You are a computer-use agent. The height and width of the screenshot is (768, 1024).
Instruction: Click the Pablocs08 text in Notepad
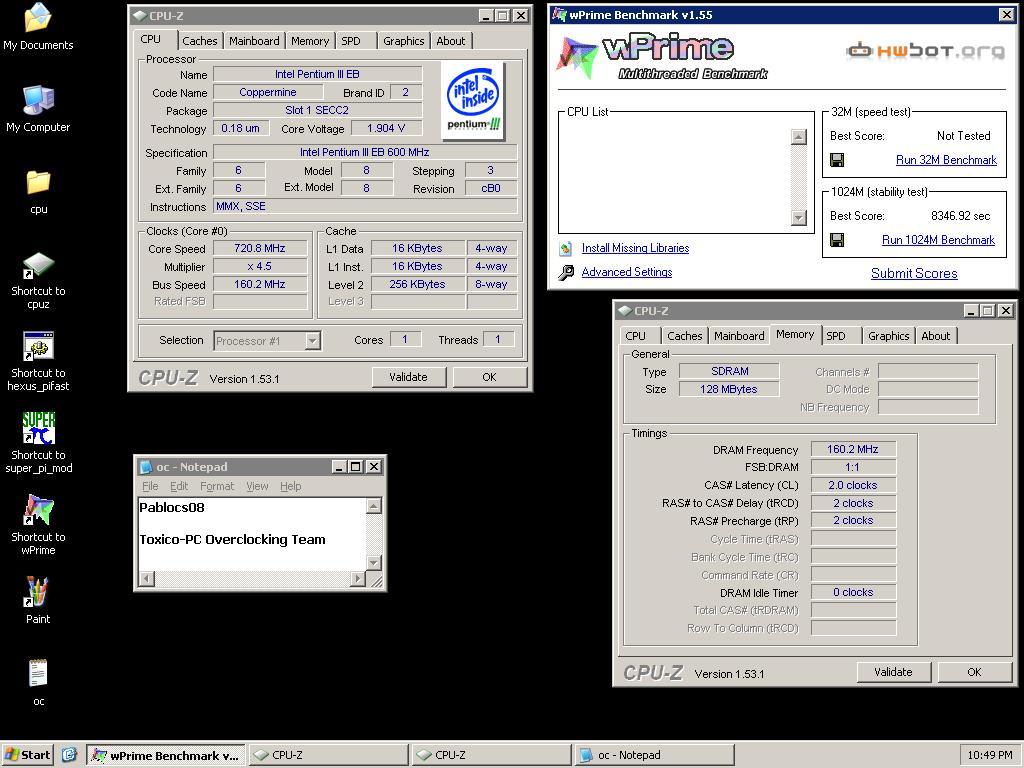tap(172, 507)
